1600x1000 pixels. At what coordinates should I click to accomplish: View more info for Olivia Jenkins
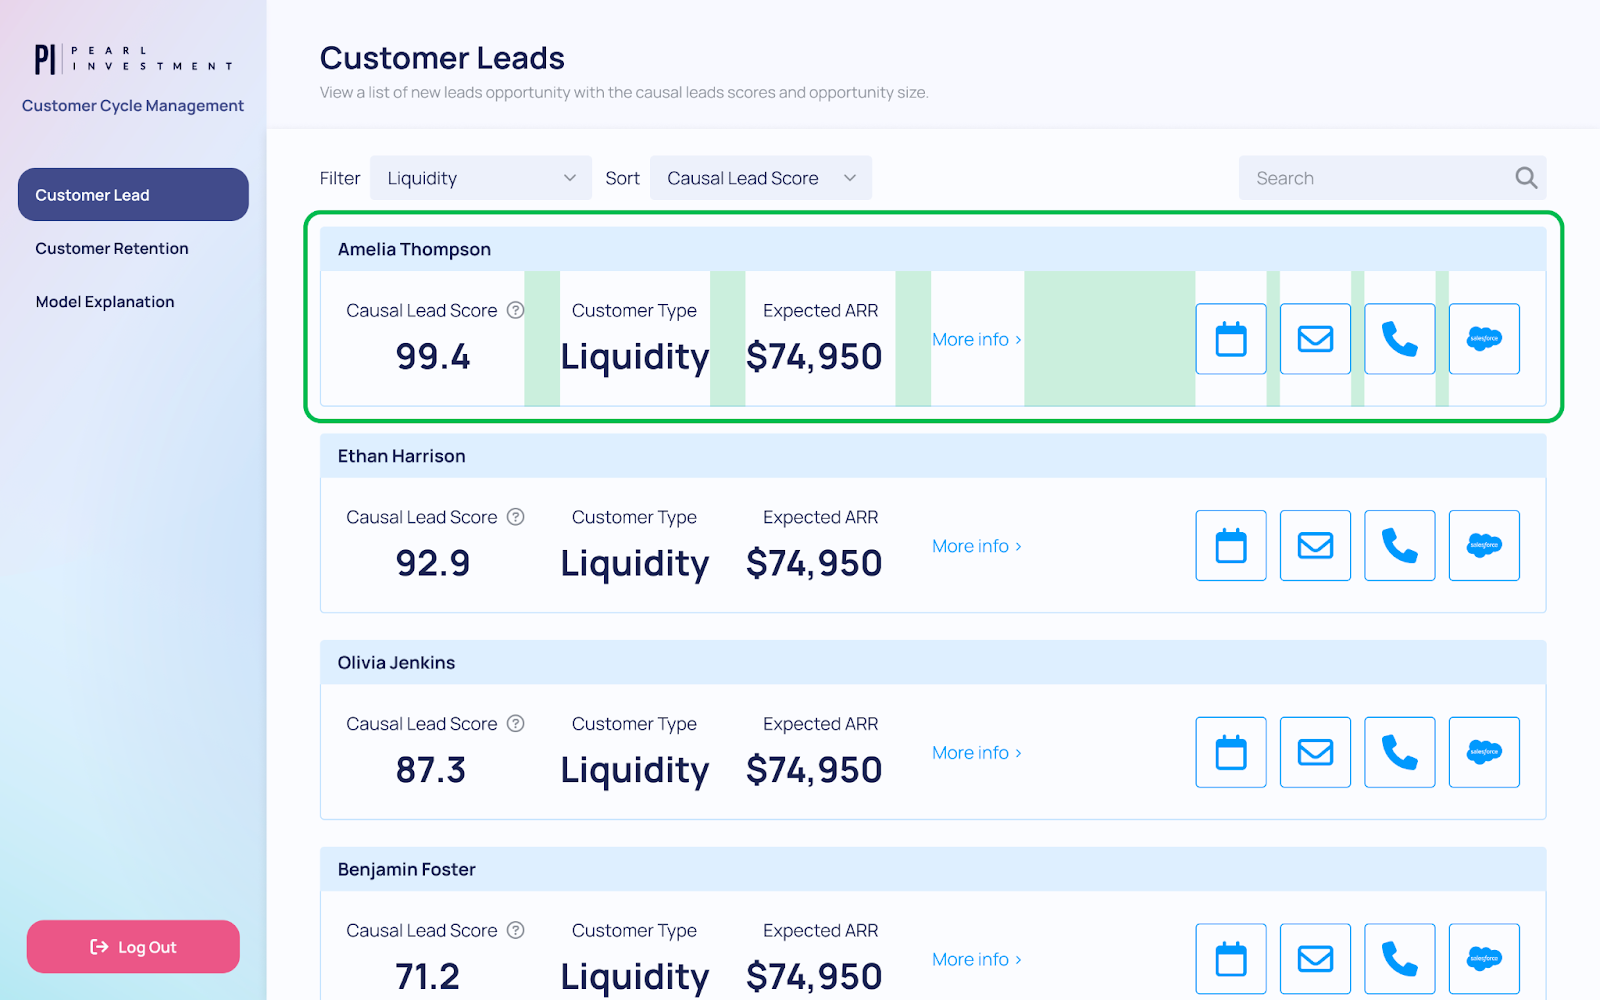coord(977,752)
